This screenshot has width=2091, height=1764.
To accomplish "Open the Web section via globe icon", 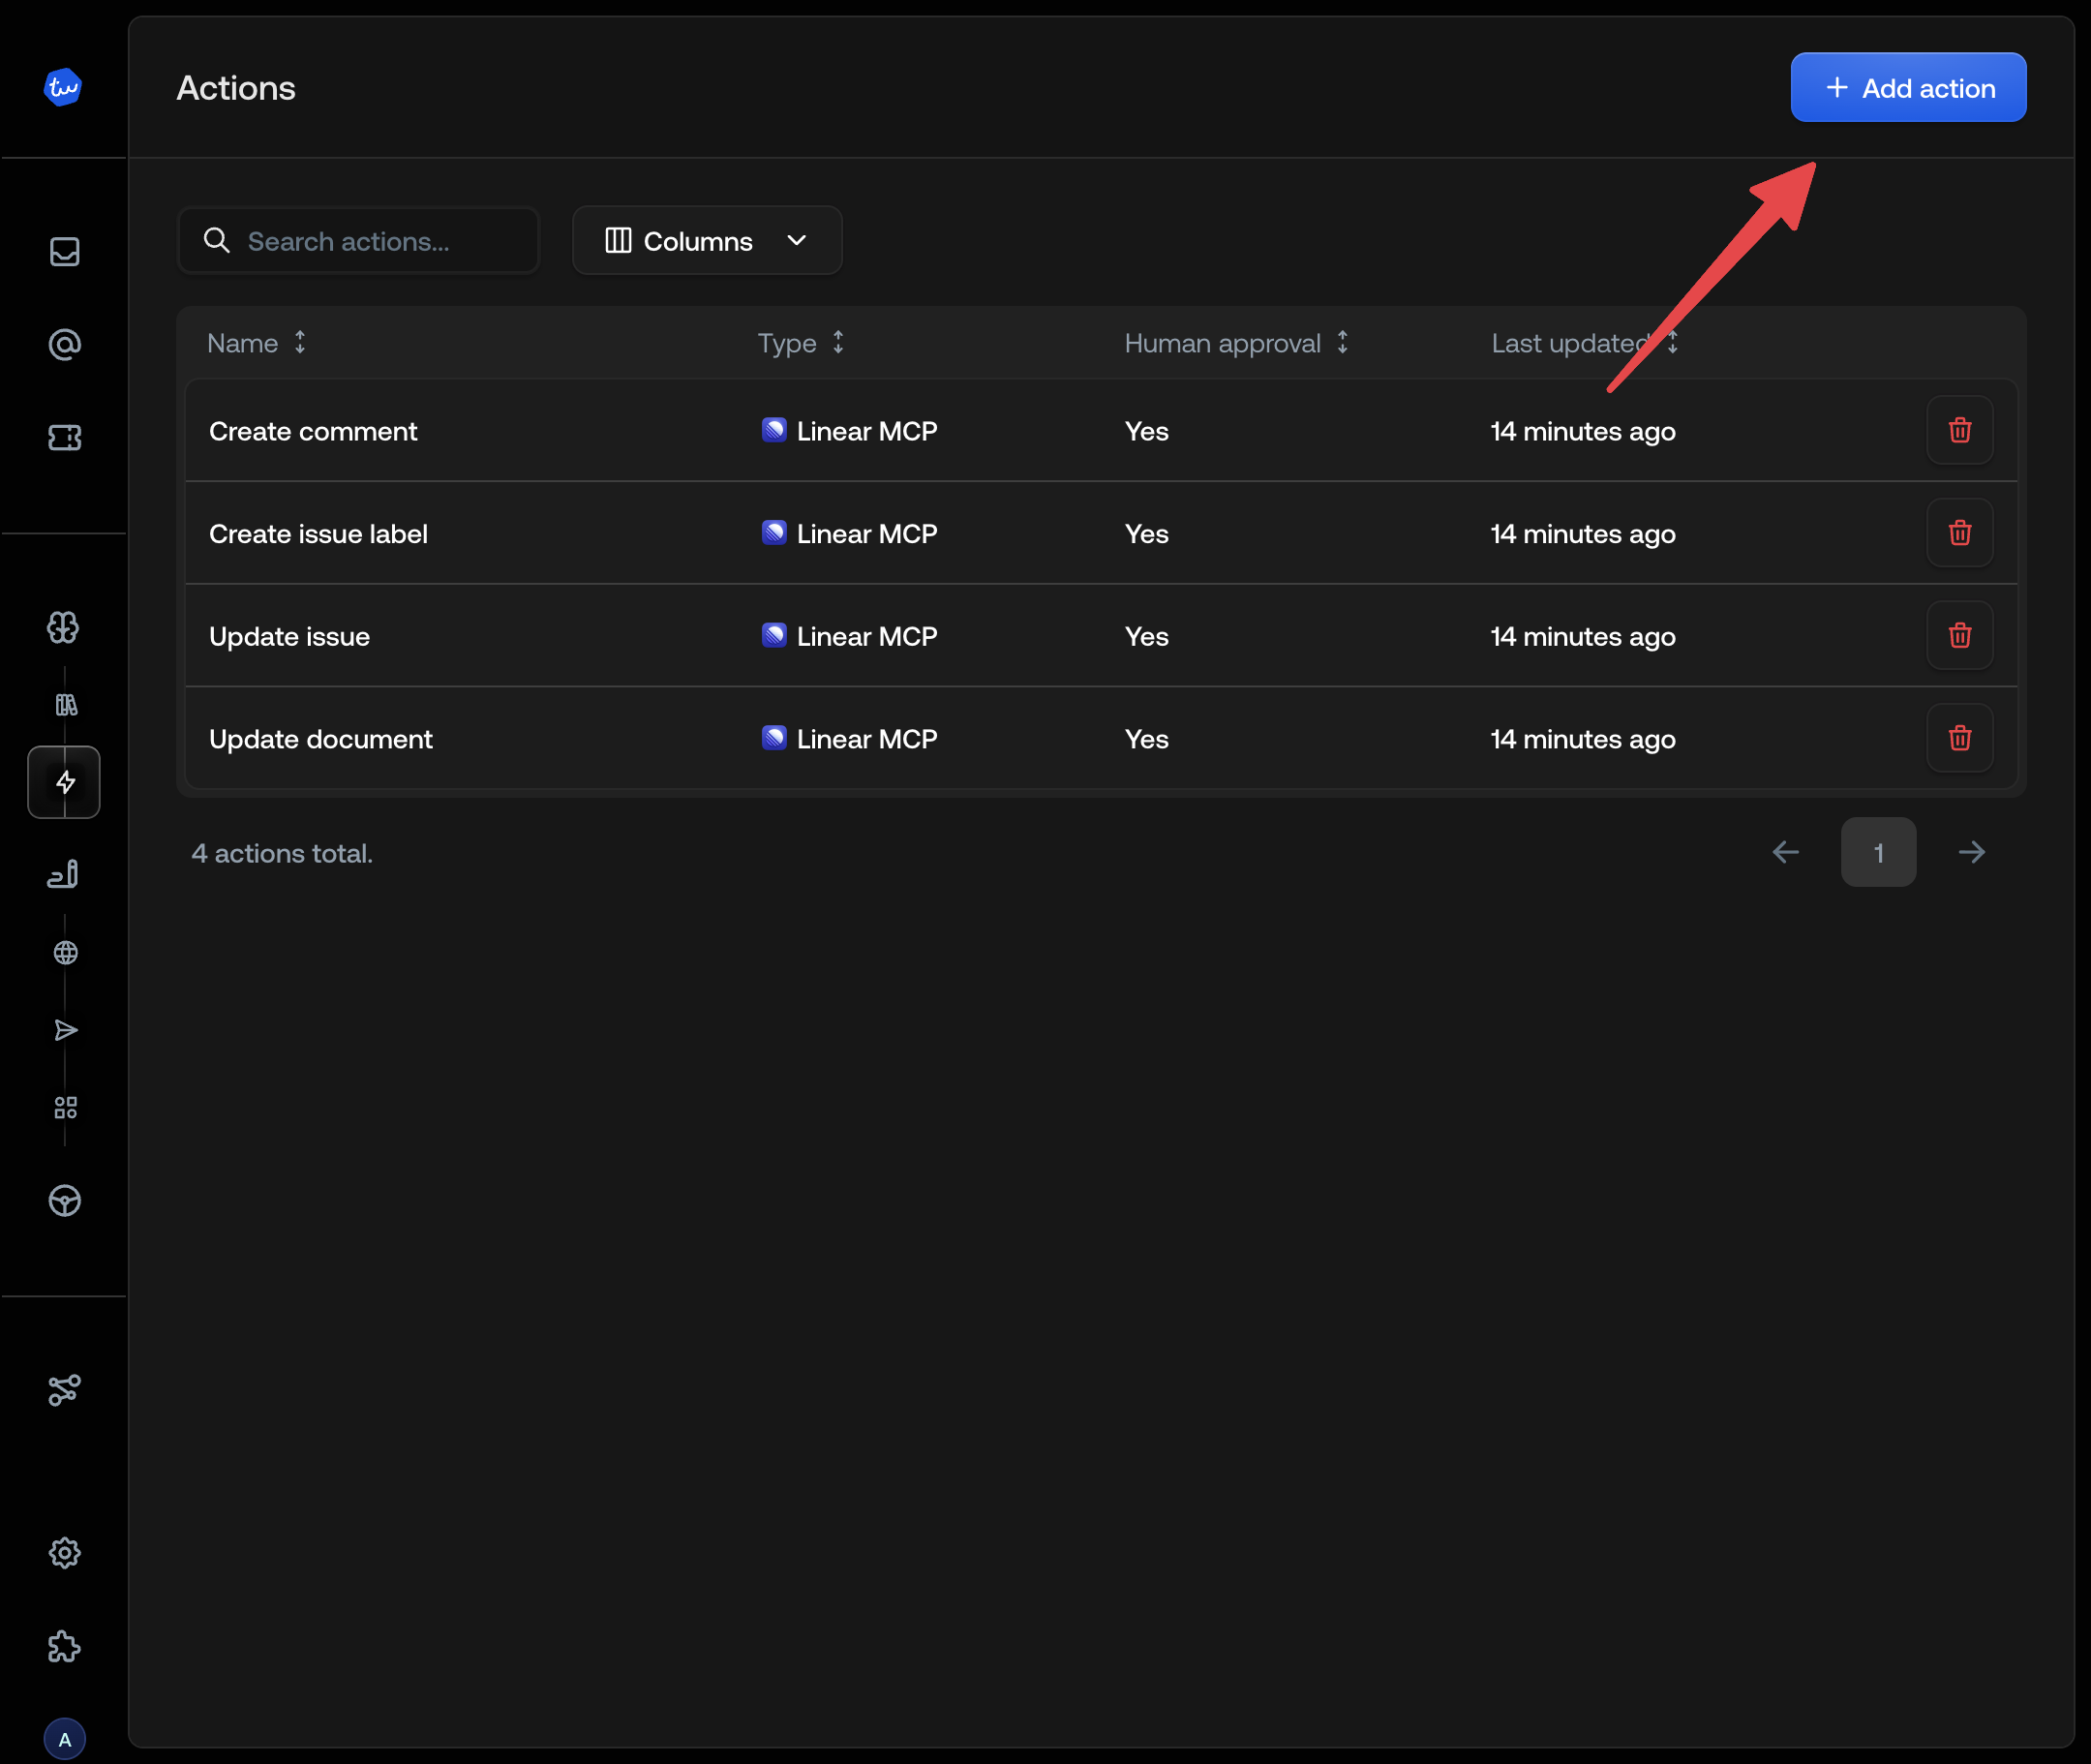I will (64, 951).
